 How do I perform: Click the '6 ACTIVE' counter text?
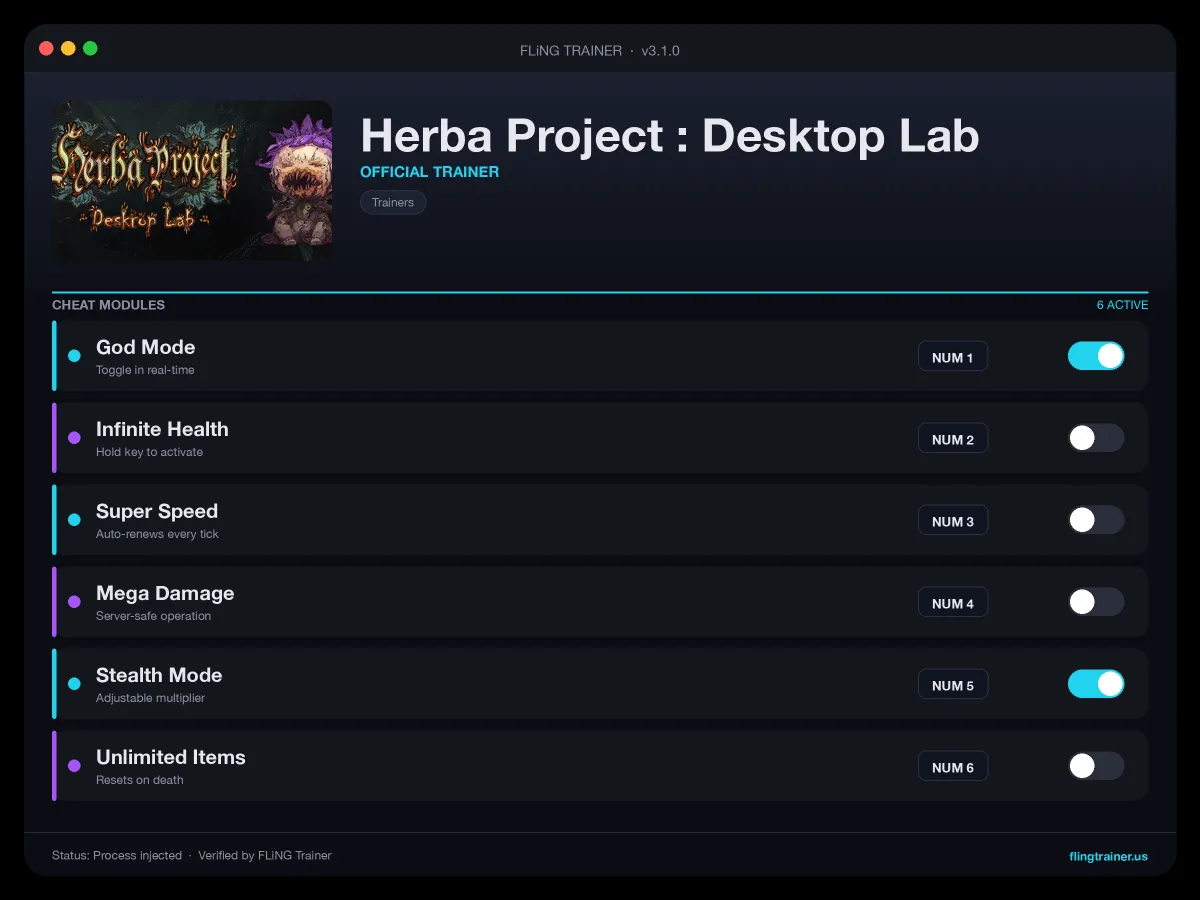click(x=1122, y=305)
